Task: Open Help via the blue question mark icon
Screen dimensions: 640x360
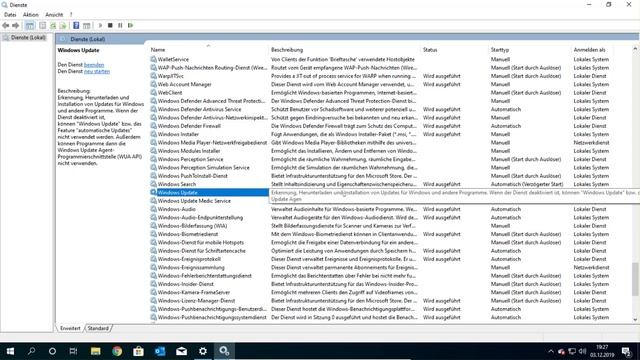Action: click(x=76, y=25)
